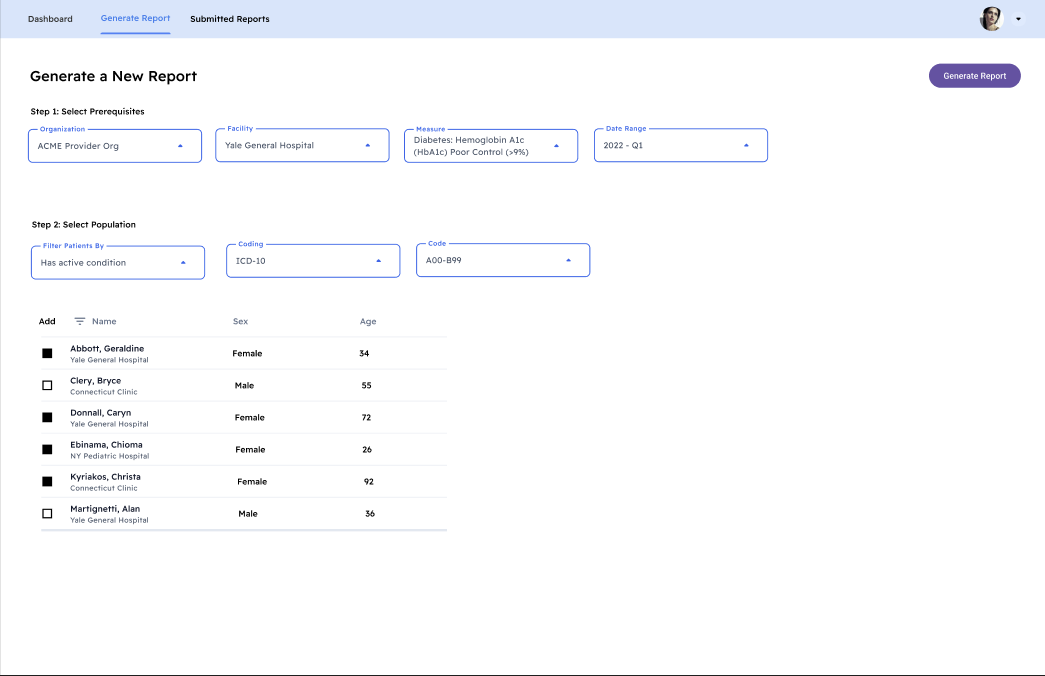Click the Generate Report button
1045x676 pixels.
point(974,75)
